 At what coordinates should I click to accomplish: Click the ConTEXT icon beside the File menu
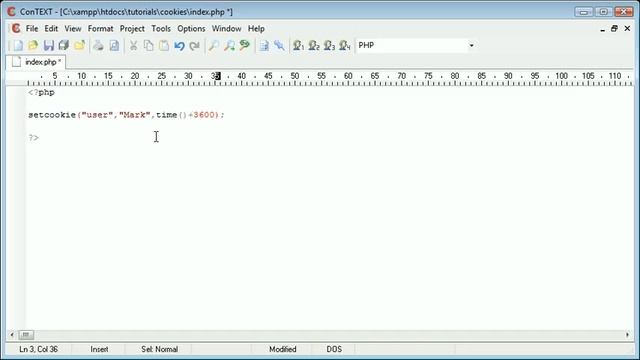[16, 29]
